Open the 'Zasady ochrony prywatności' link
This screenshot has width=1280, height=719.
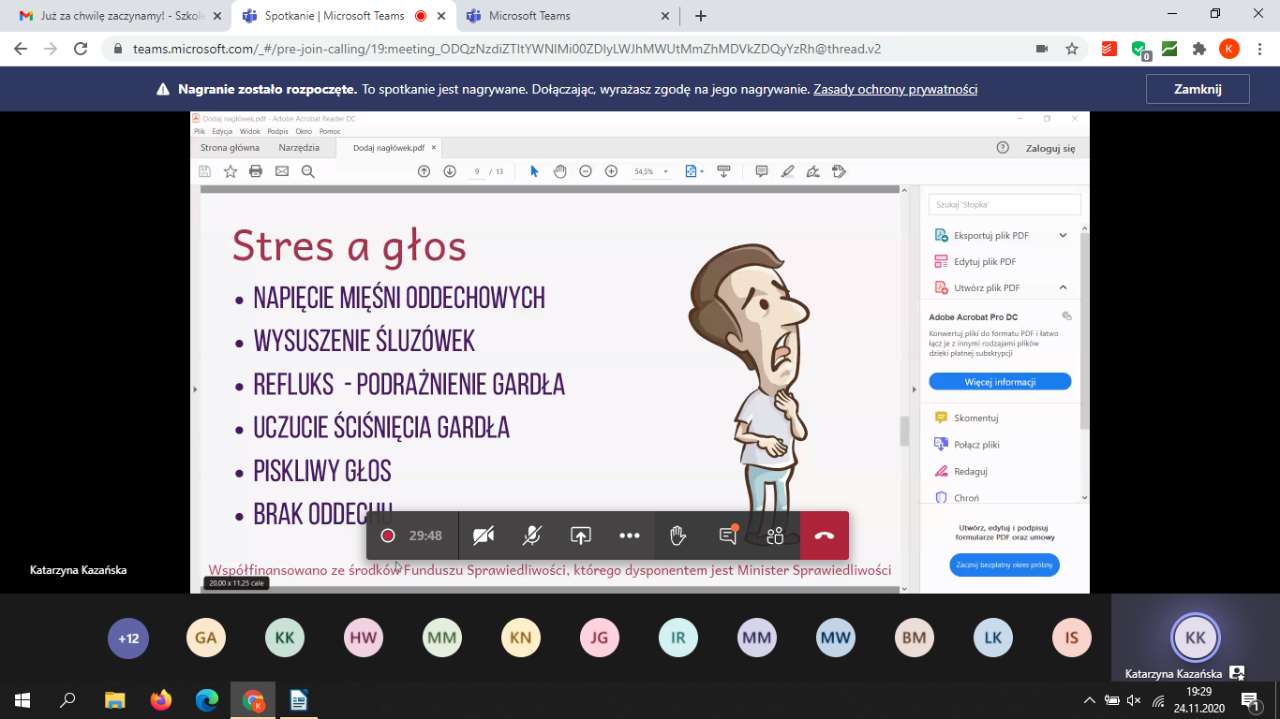[x=895, y=89]
